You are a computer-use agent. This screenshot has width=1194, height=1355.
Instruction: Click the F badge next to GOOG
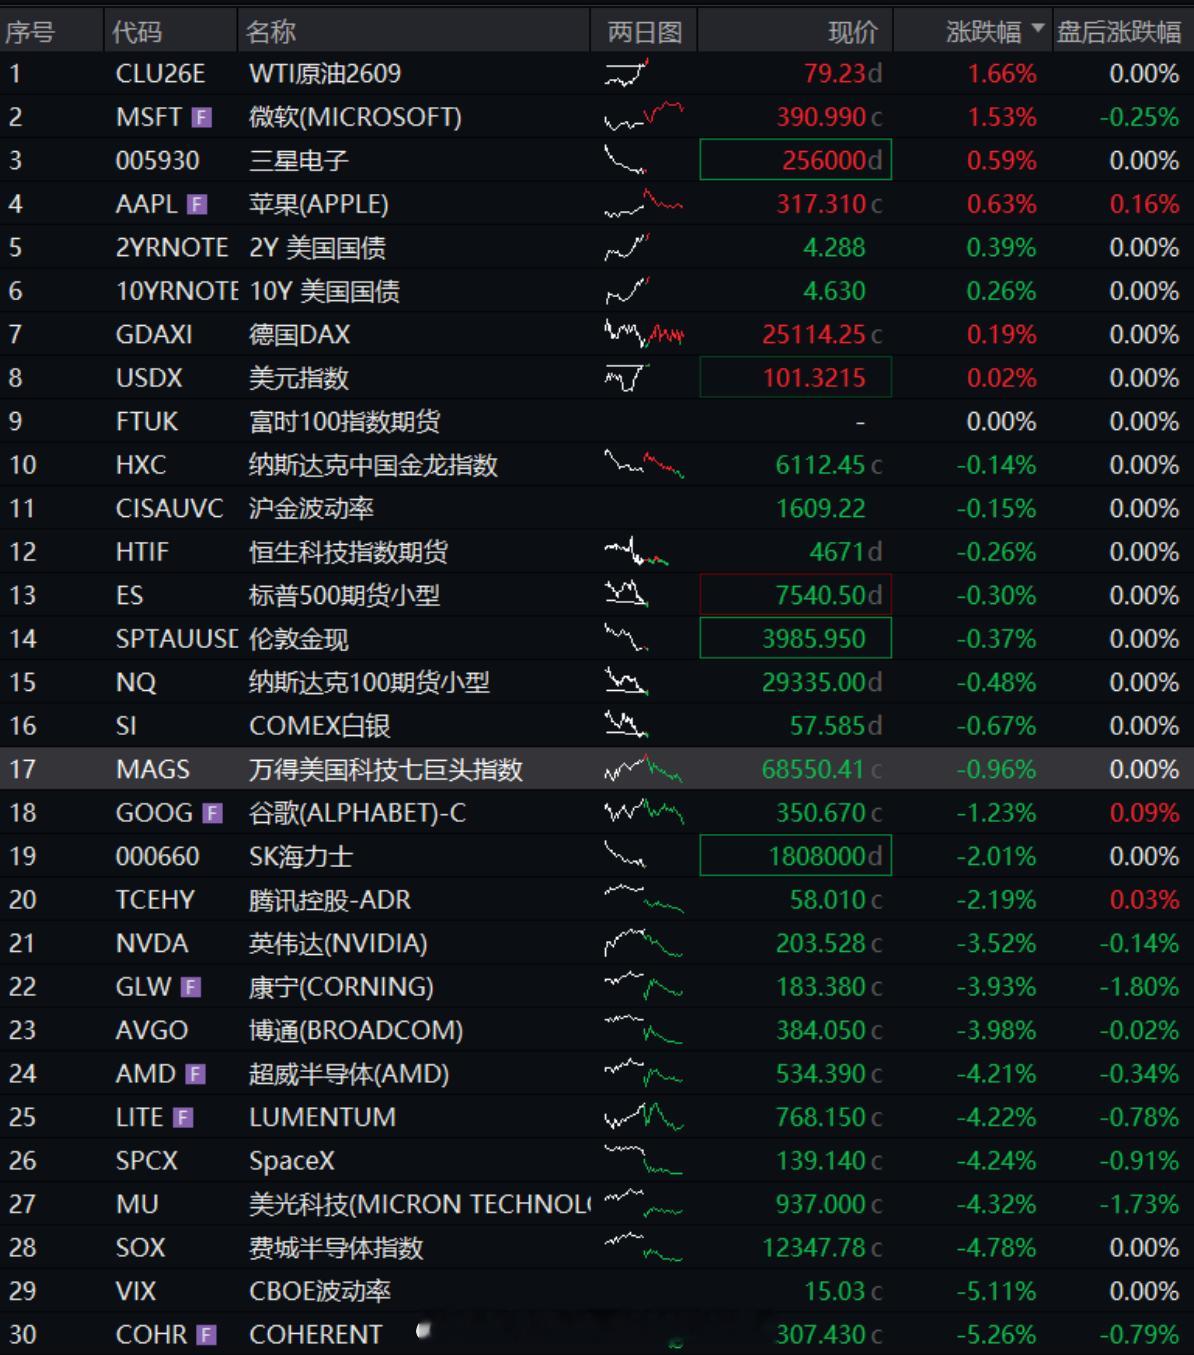pyautogui.click(x=212, y=814)
